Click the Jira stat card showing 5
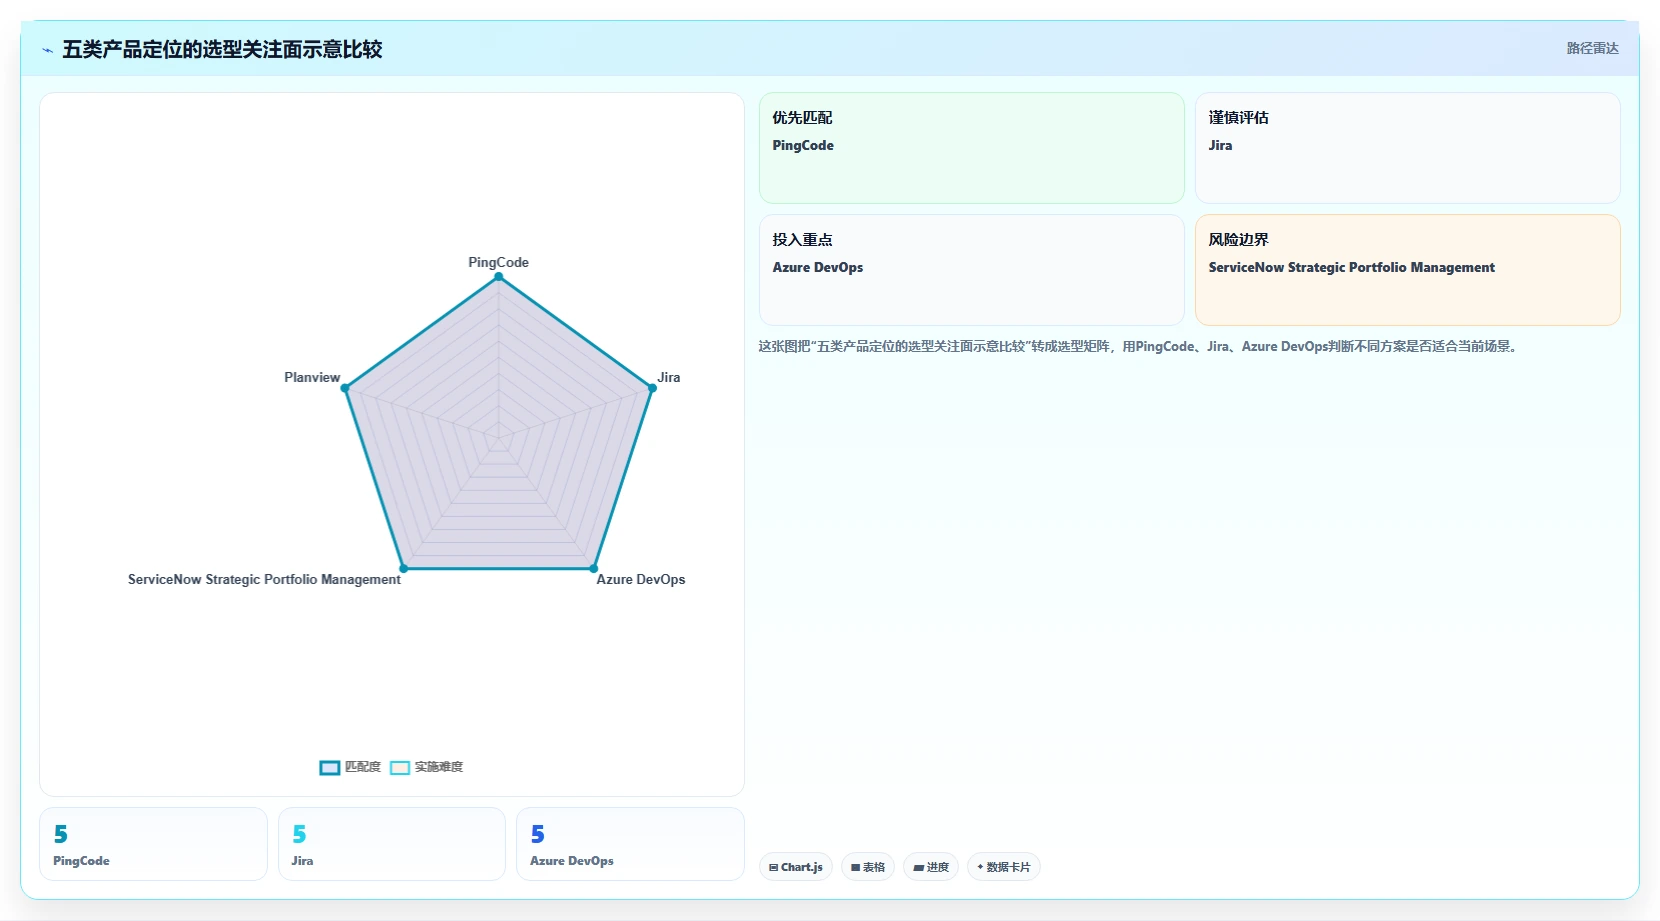Image resolution: width=1660 pixels, height=921 pixels. [391, 844]
